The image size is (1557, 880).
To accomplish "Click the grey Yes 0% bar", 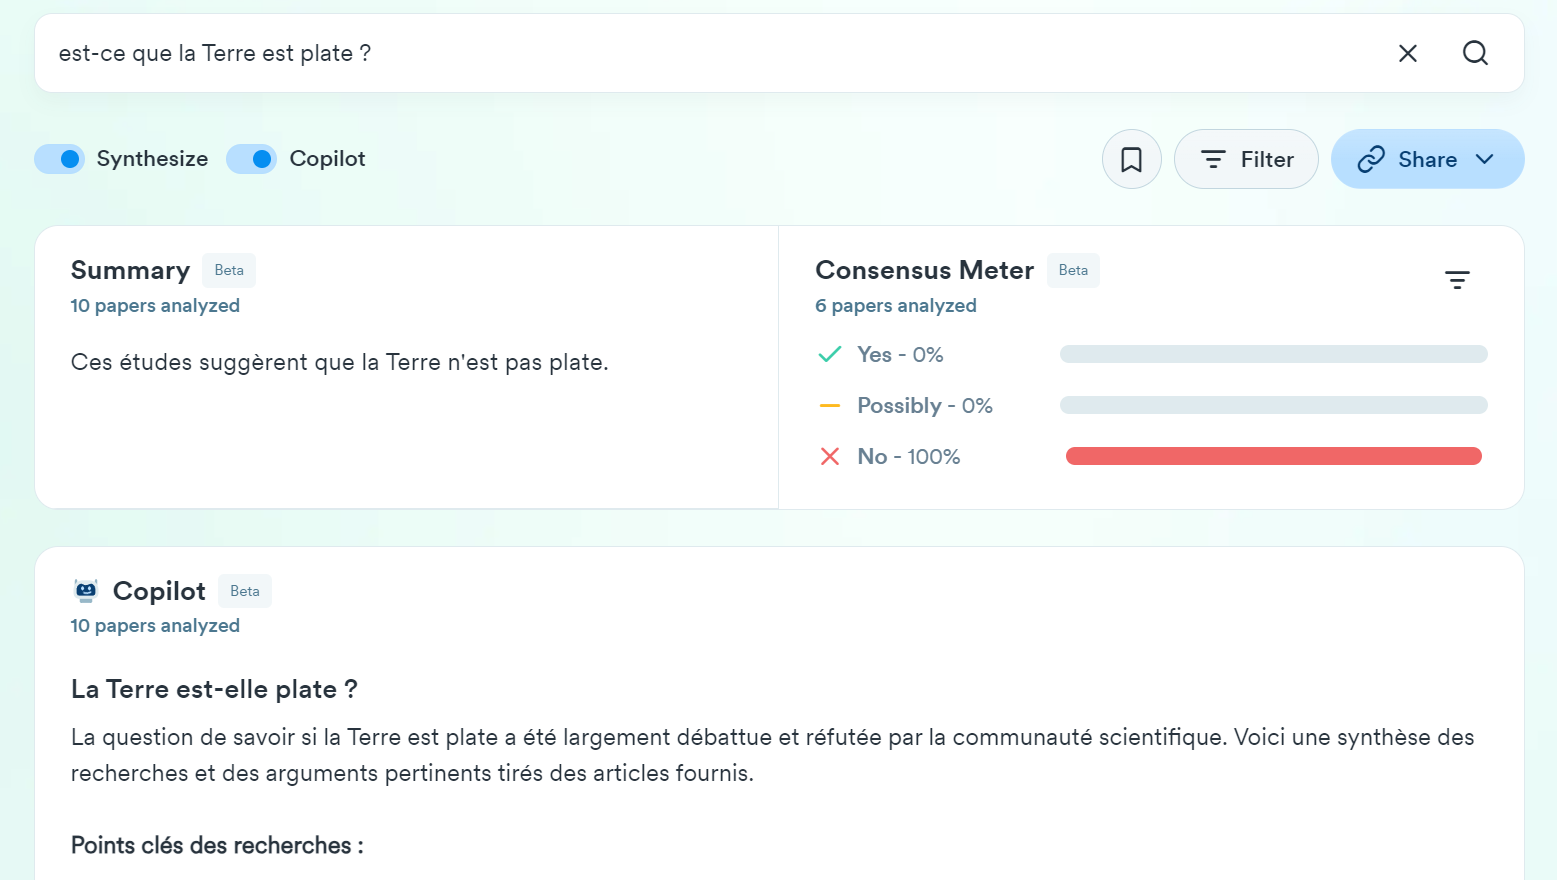I will coord(1273,354).
